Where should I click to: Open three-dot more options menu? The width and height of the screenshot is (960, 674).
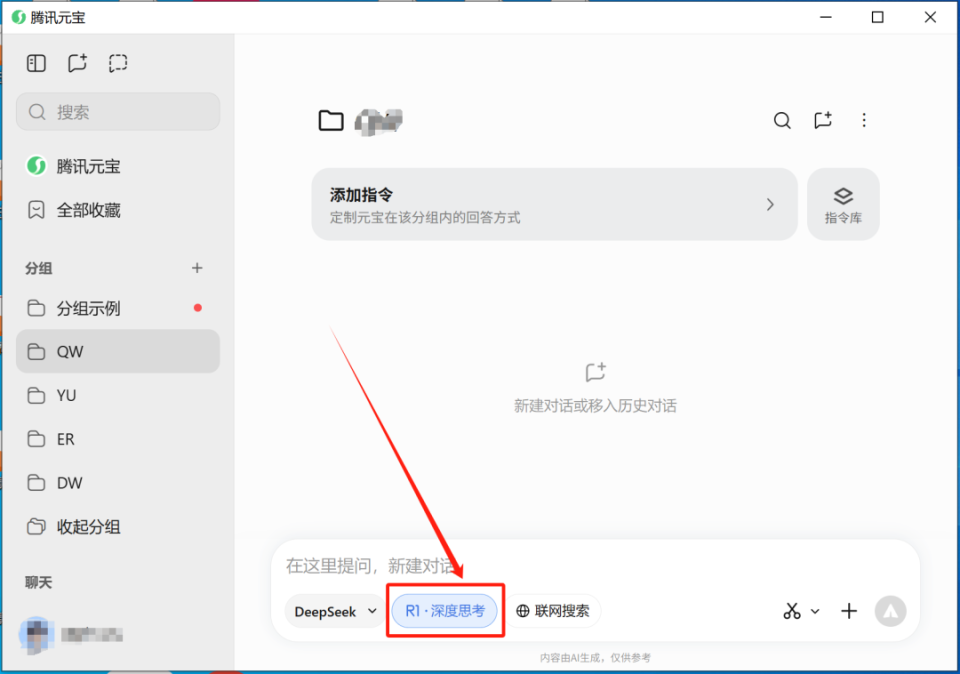coord(864,121)
